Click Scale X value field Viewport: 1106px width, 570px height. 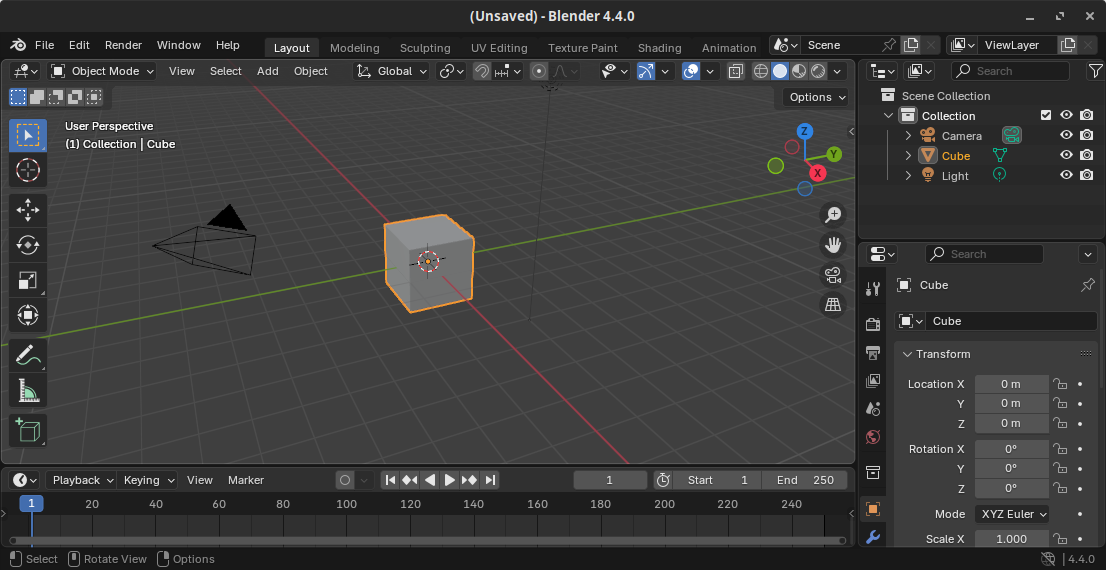click(x=1011, y=539)
